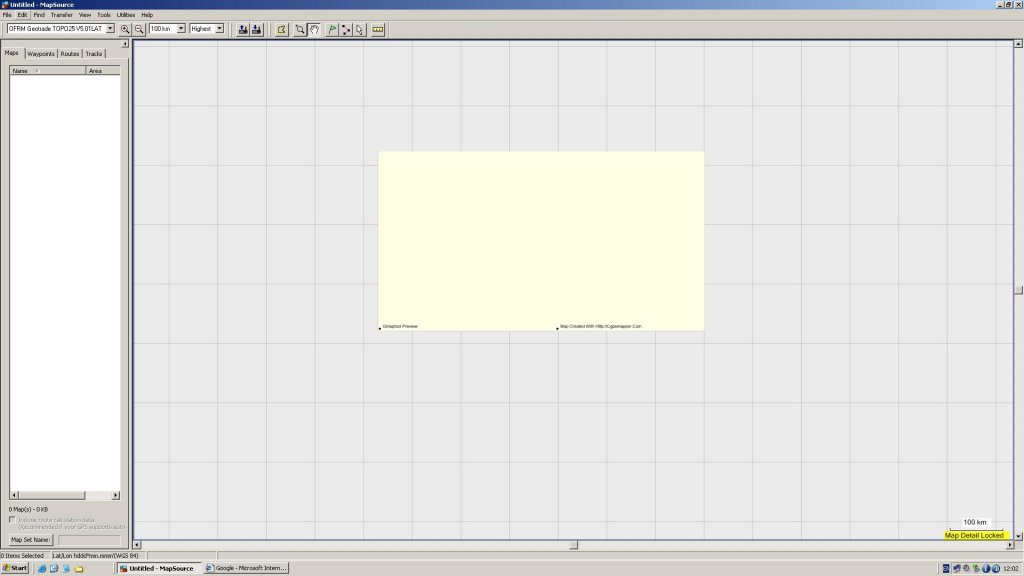Image resolution: width=1024 pixels, height=576 pixels.
Task: Click the Lat/Lon WGS 84 status text
Action: point(95,556)
